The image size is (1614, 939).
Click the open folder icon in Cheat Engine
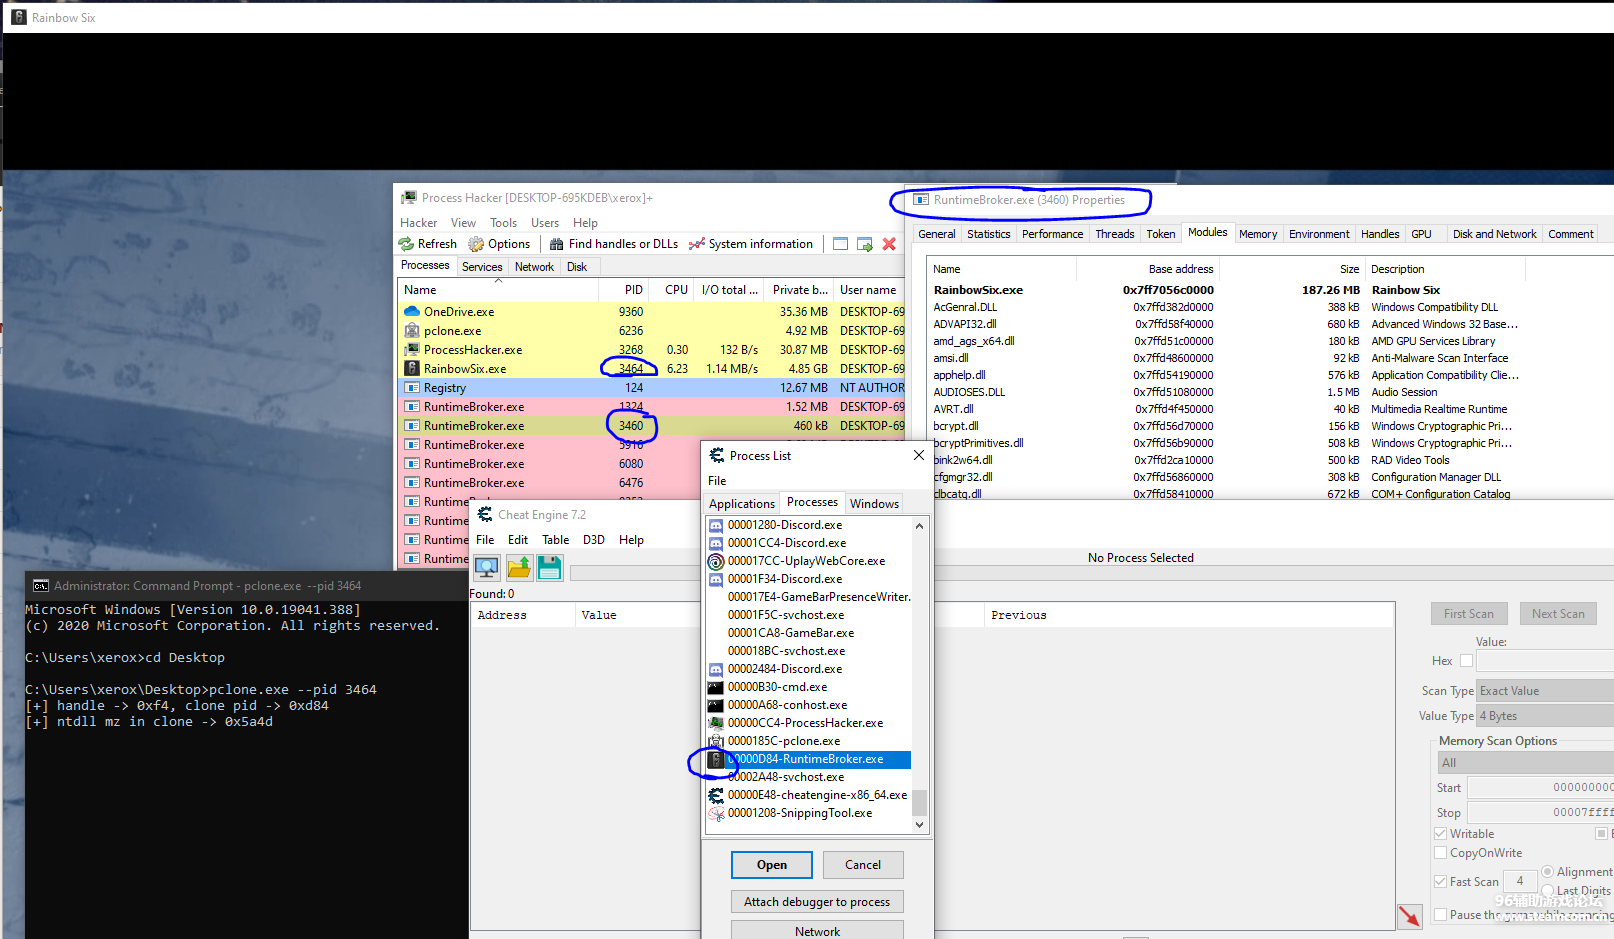click(x=518, y=568)
